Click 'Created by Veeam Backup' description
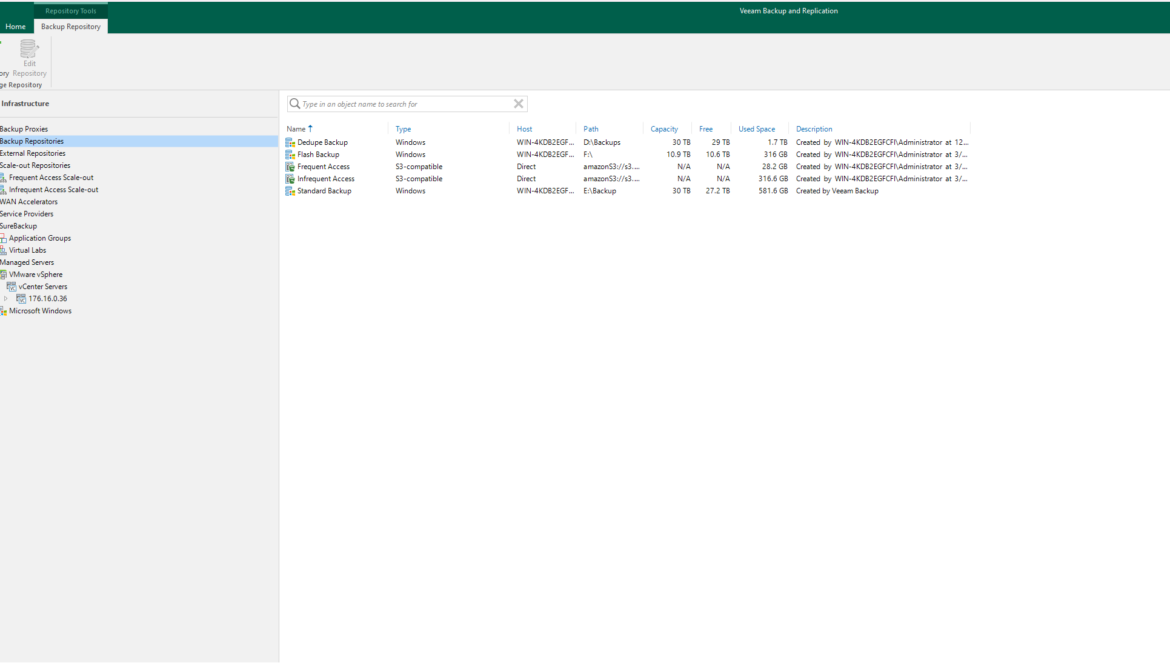Screen dimensions: 1170x663 coord(837,191)
